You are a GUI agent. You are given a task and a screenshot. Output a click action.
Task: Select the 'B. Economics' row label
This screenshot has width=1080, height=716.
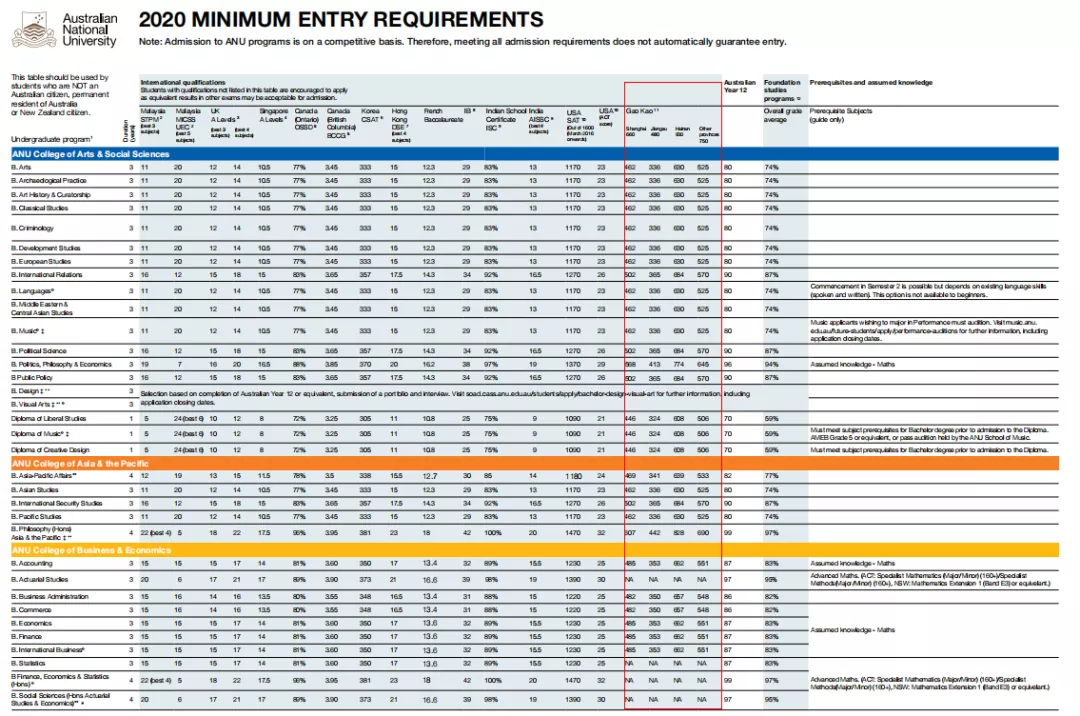click(32, 624)
